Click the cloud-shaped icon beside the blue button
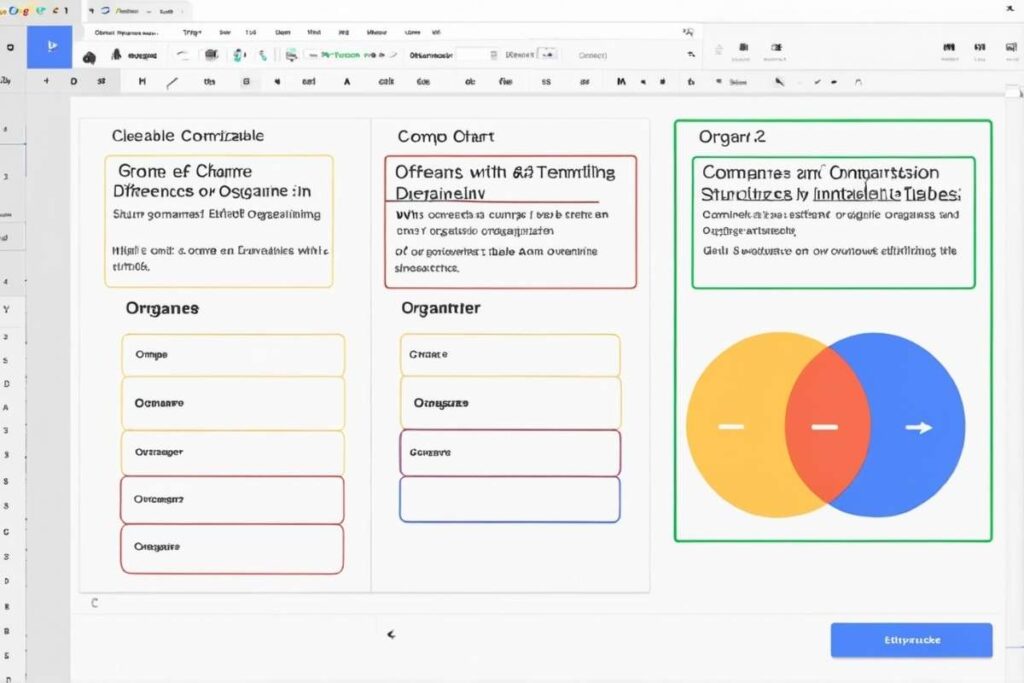Screen dimensions: 1024x683 (89, 57)
